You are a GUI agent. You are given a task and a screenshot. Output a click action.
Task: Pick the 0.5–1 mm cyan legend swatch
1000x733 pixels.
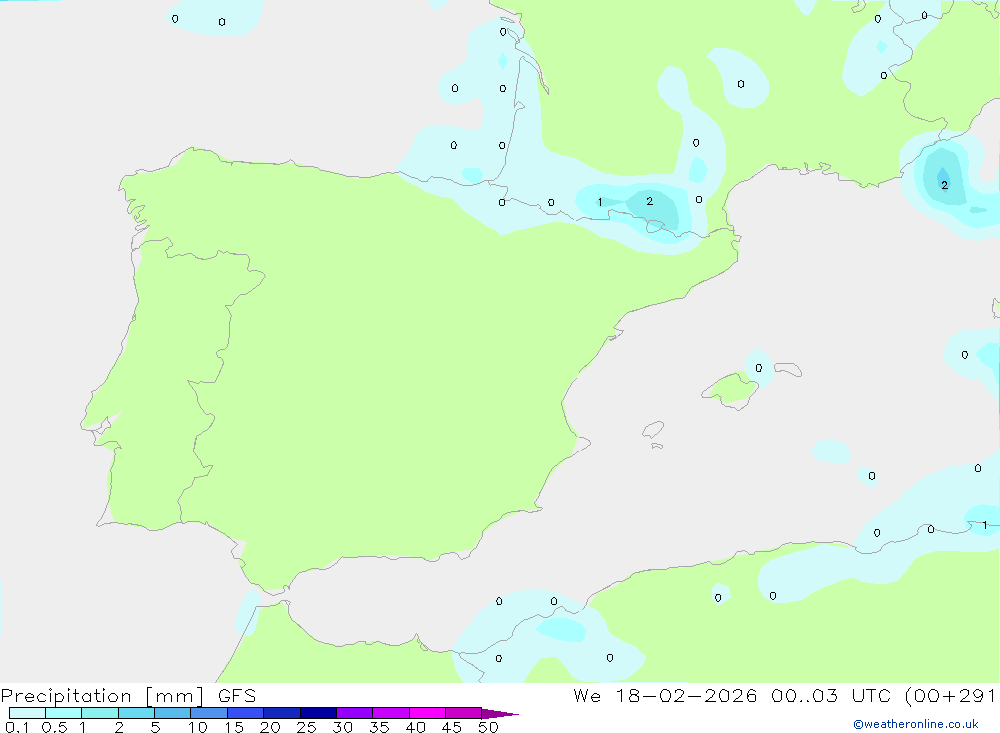point(63,713)
